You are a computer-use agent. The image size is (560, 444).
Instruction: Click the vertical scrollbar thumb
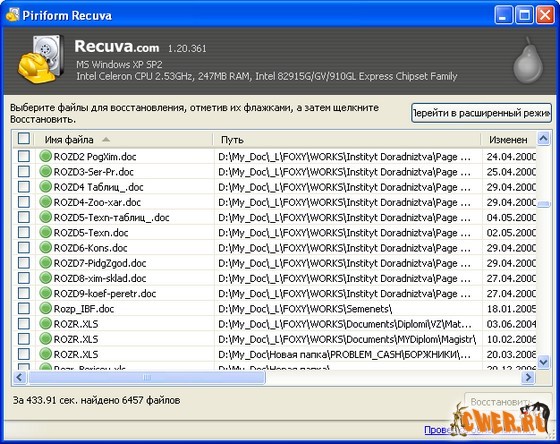click(x=543, y=204)
